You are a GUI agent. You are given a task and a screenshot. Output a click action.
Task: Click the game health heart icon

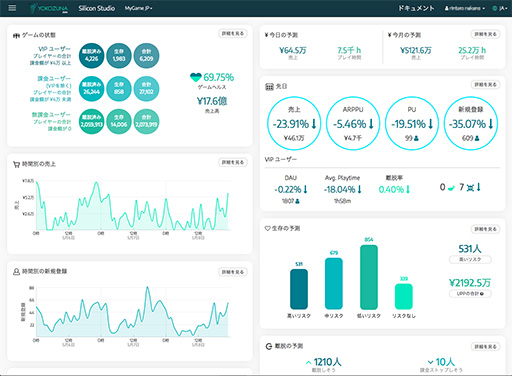196,77
